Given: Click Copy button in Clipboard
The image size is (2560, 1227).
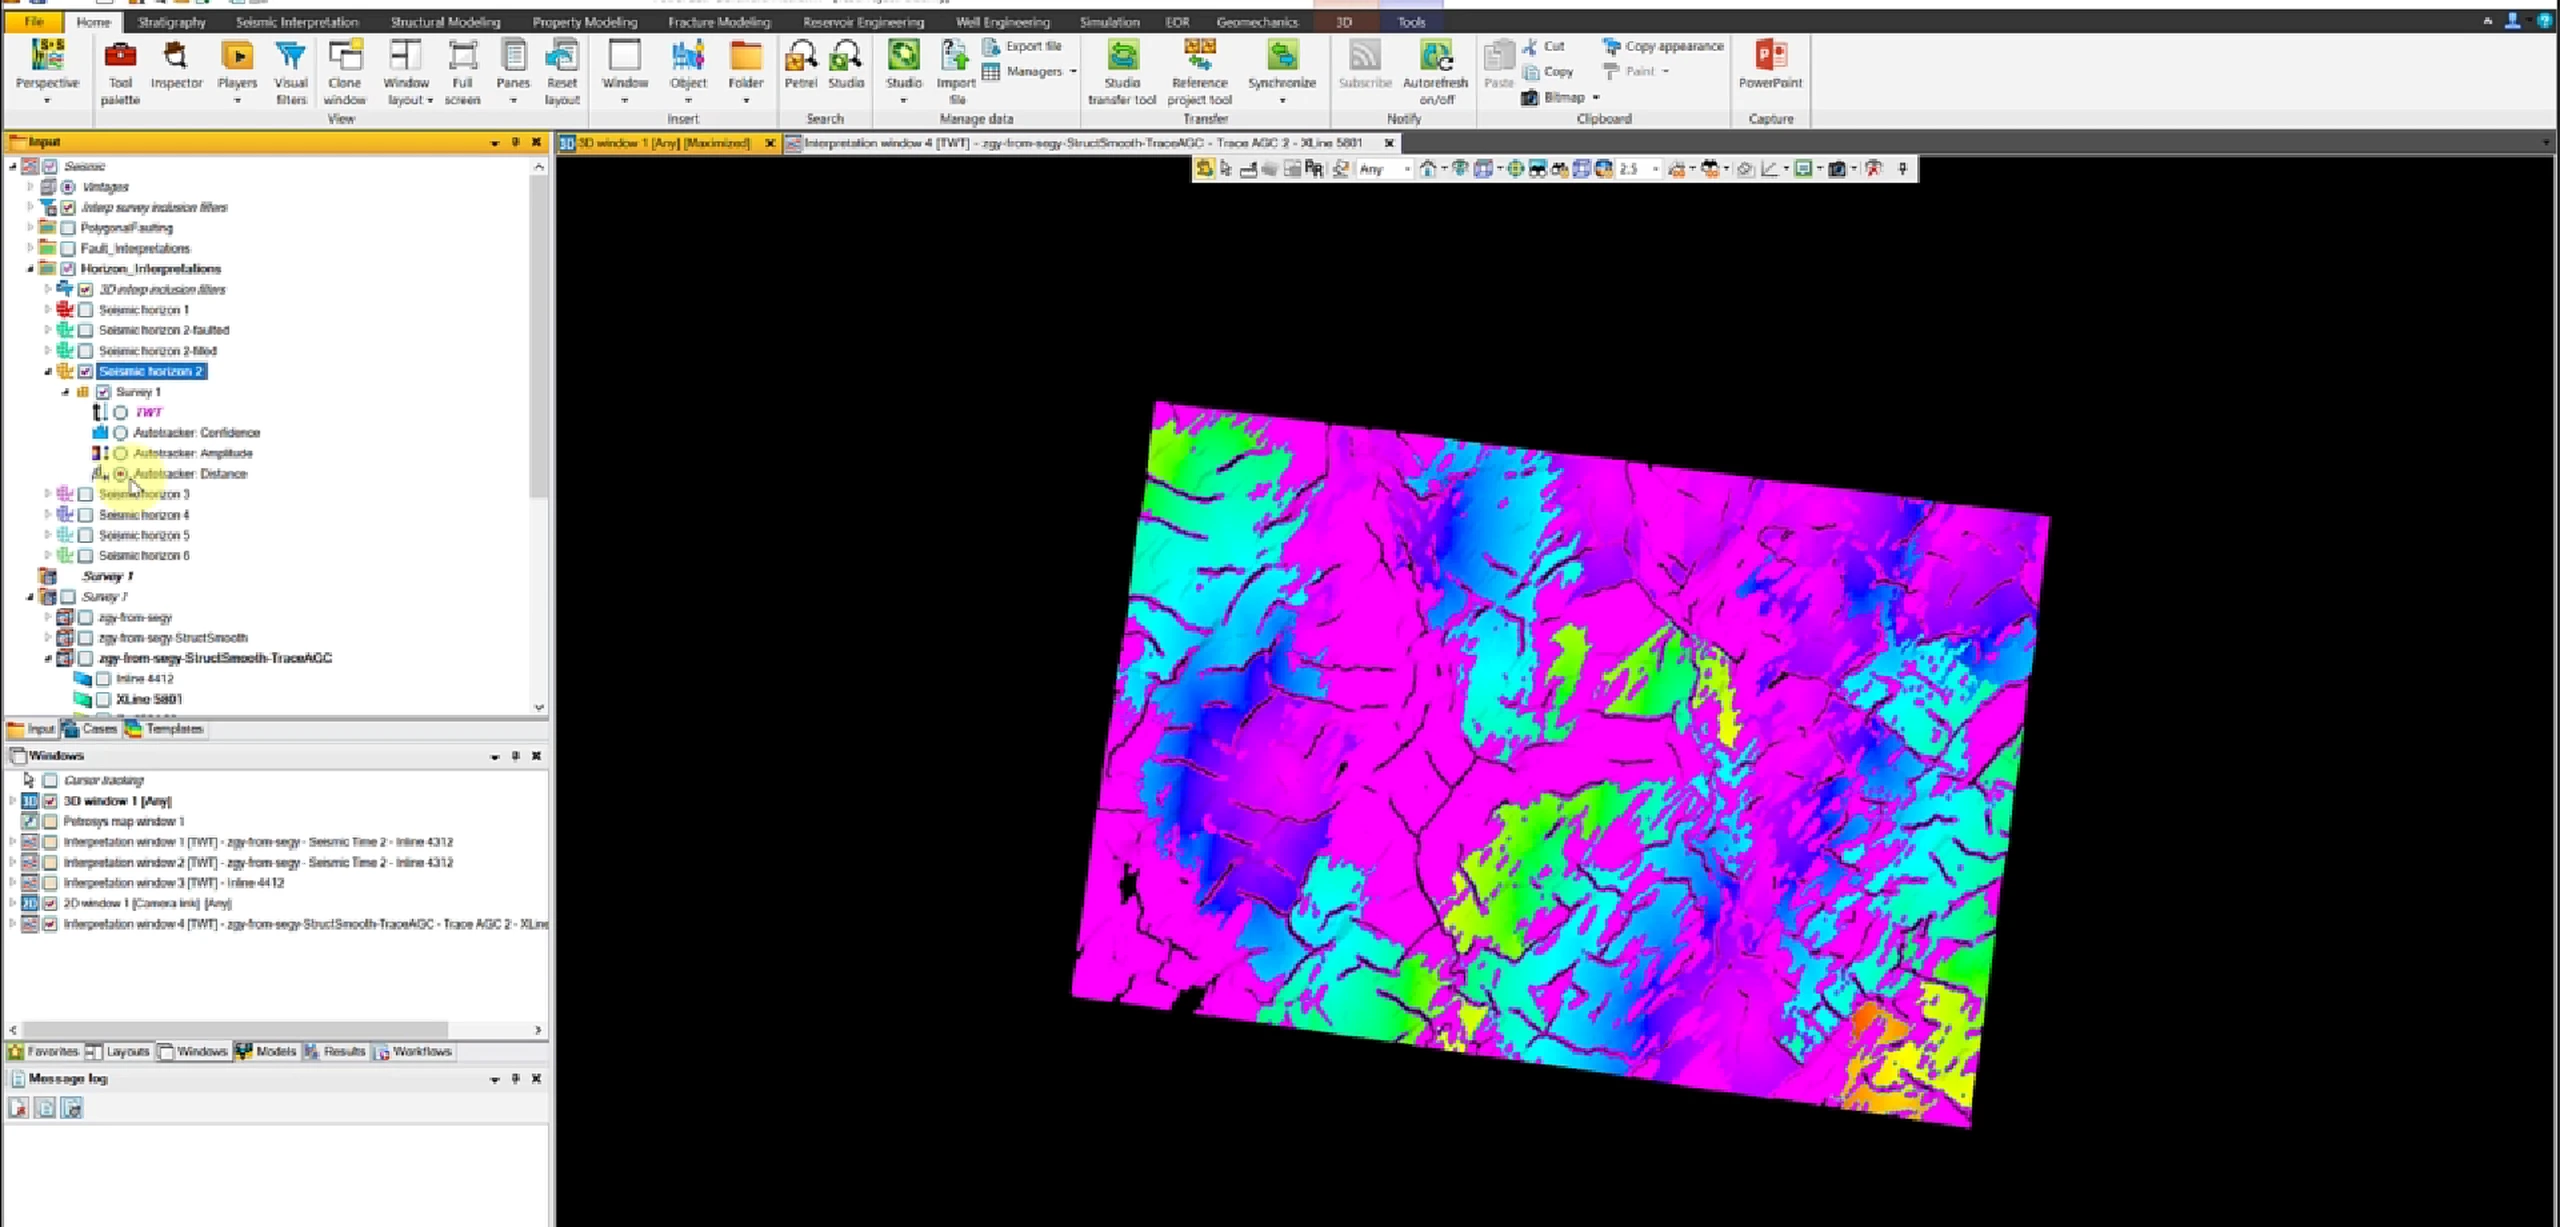Looking at the screenshot, I should point(1548,72).
